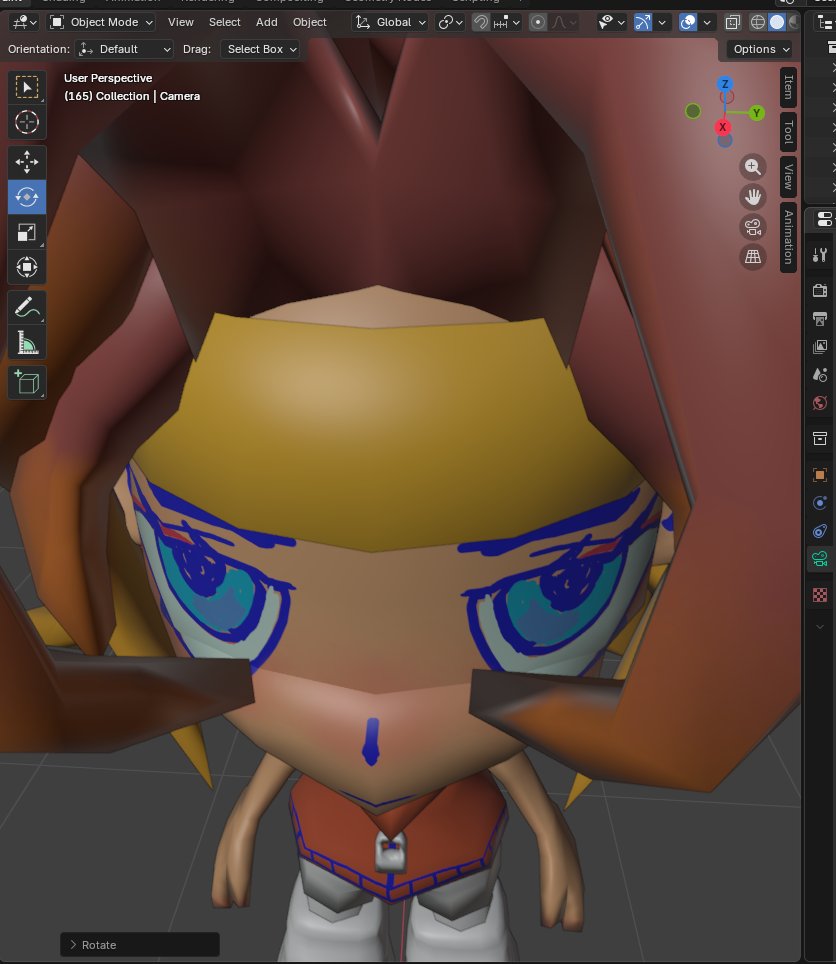The height and width of the screenshot is (964, 836).
Task: Open the View menu
Action: coord(180,23)
